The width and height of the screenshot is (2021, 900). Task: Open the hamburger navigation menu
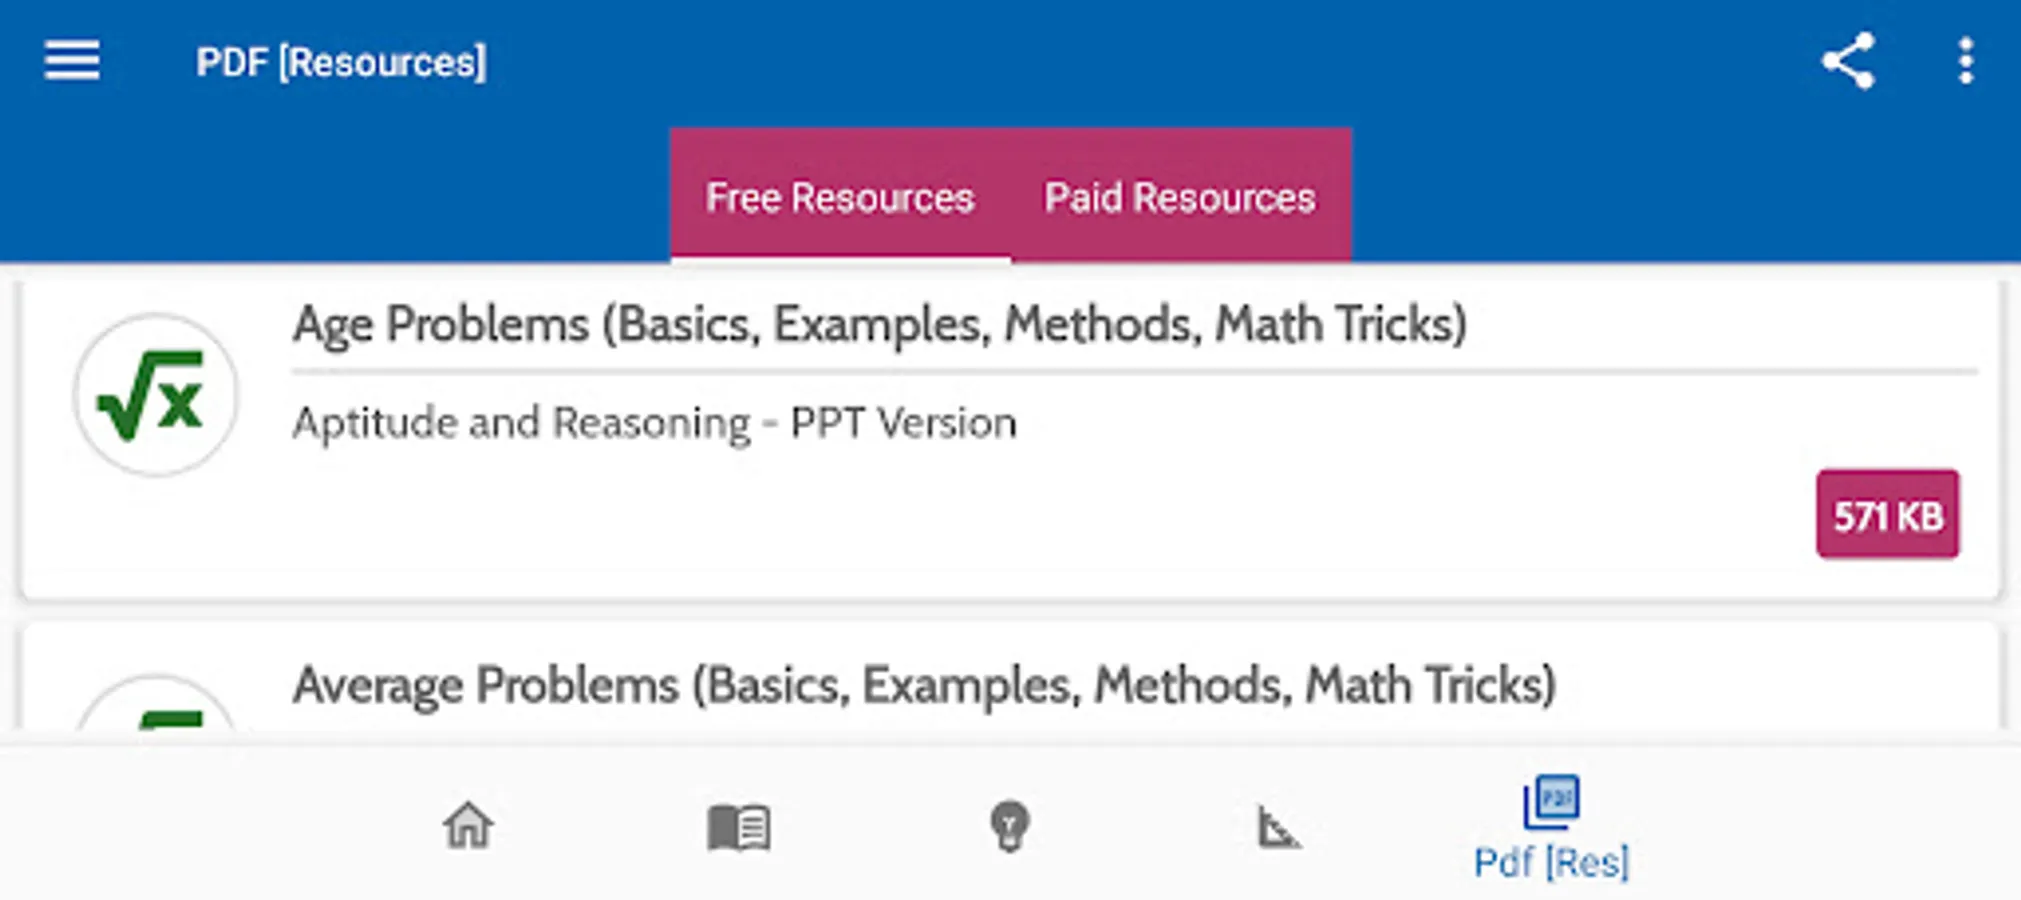(72, 61)
